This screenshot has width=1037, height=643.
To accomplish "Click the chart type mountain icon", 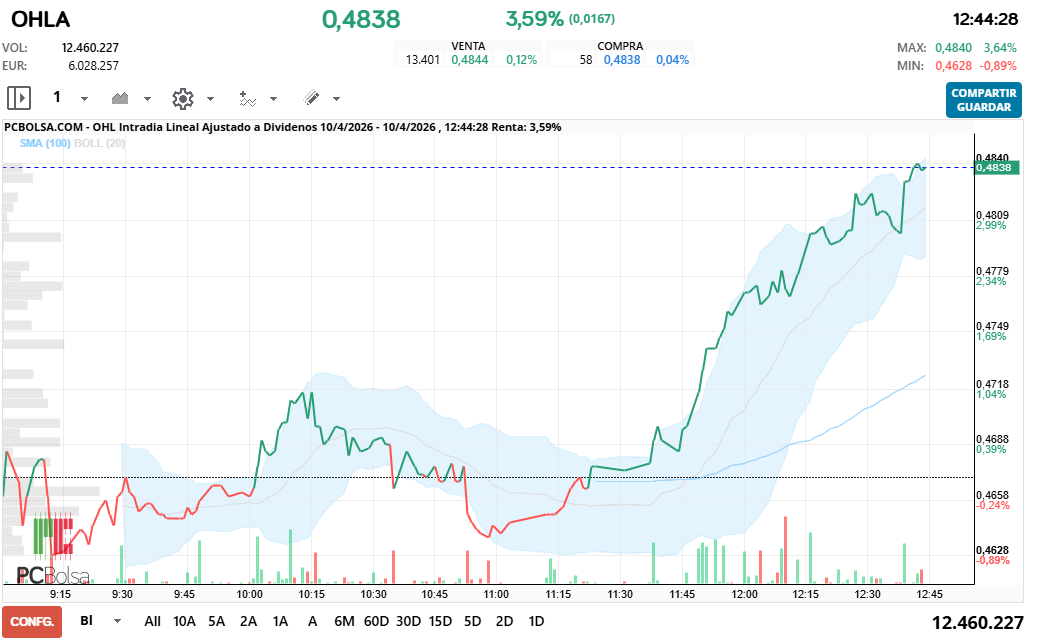I will [x=121, y=98].
